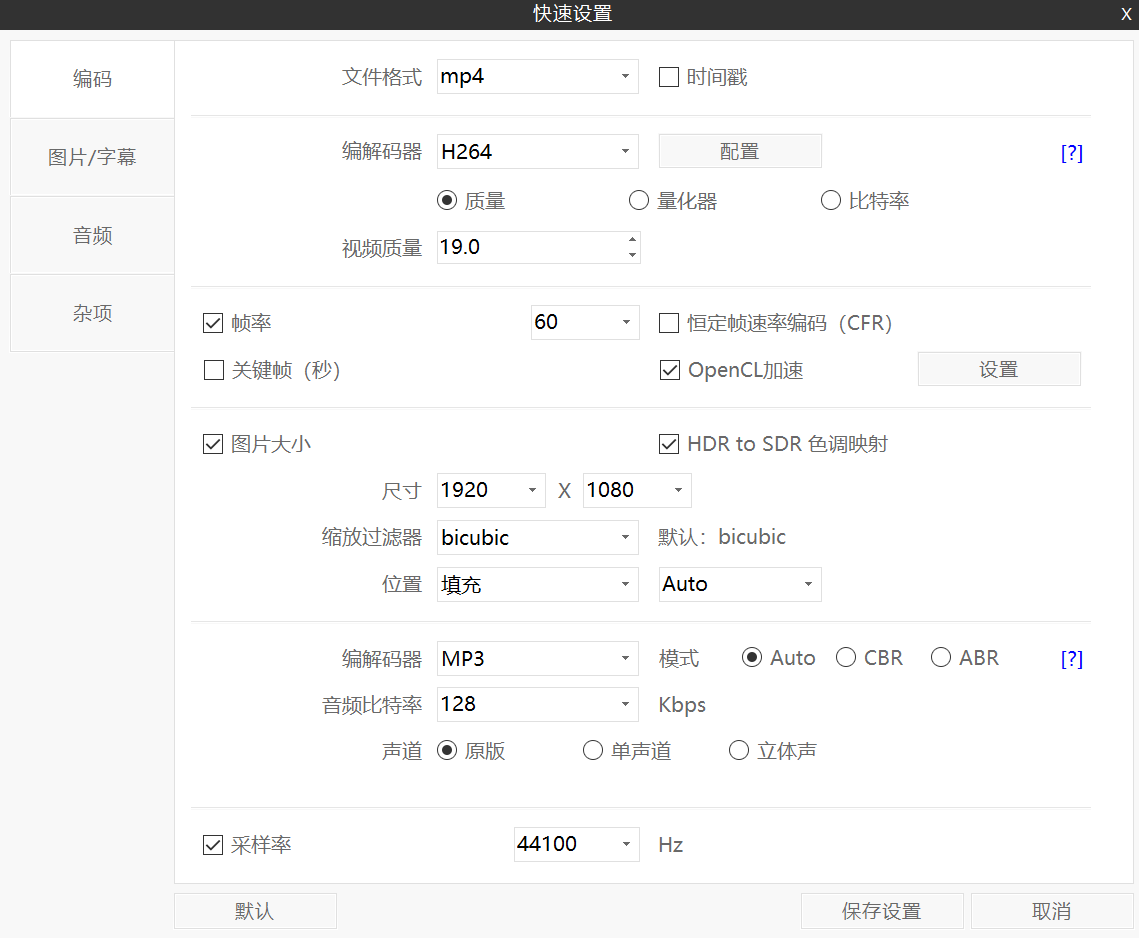Open the 音频 tab
Image resolution: width=1139 pixels, height=938 pixels.
coord(92,235)
